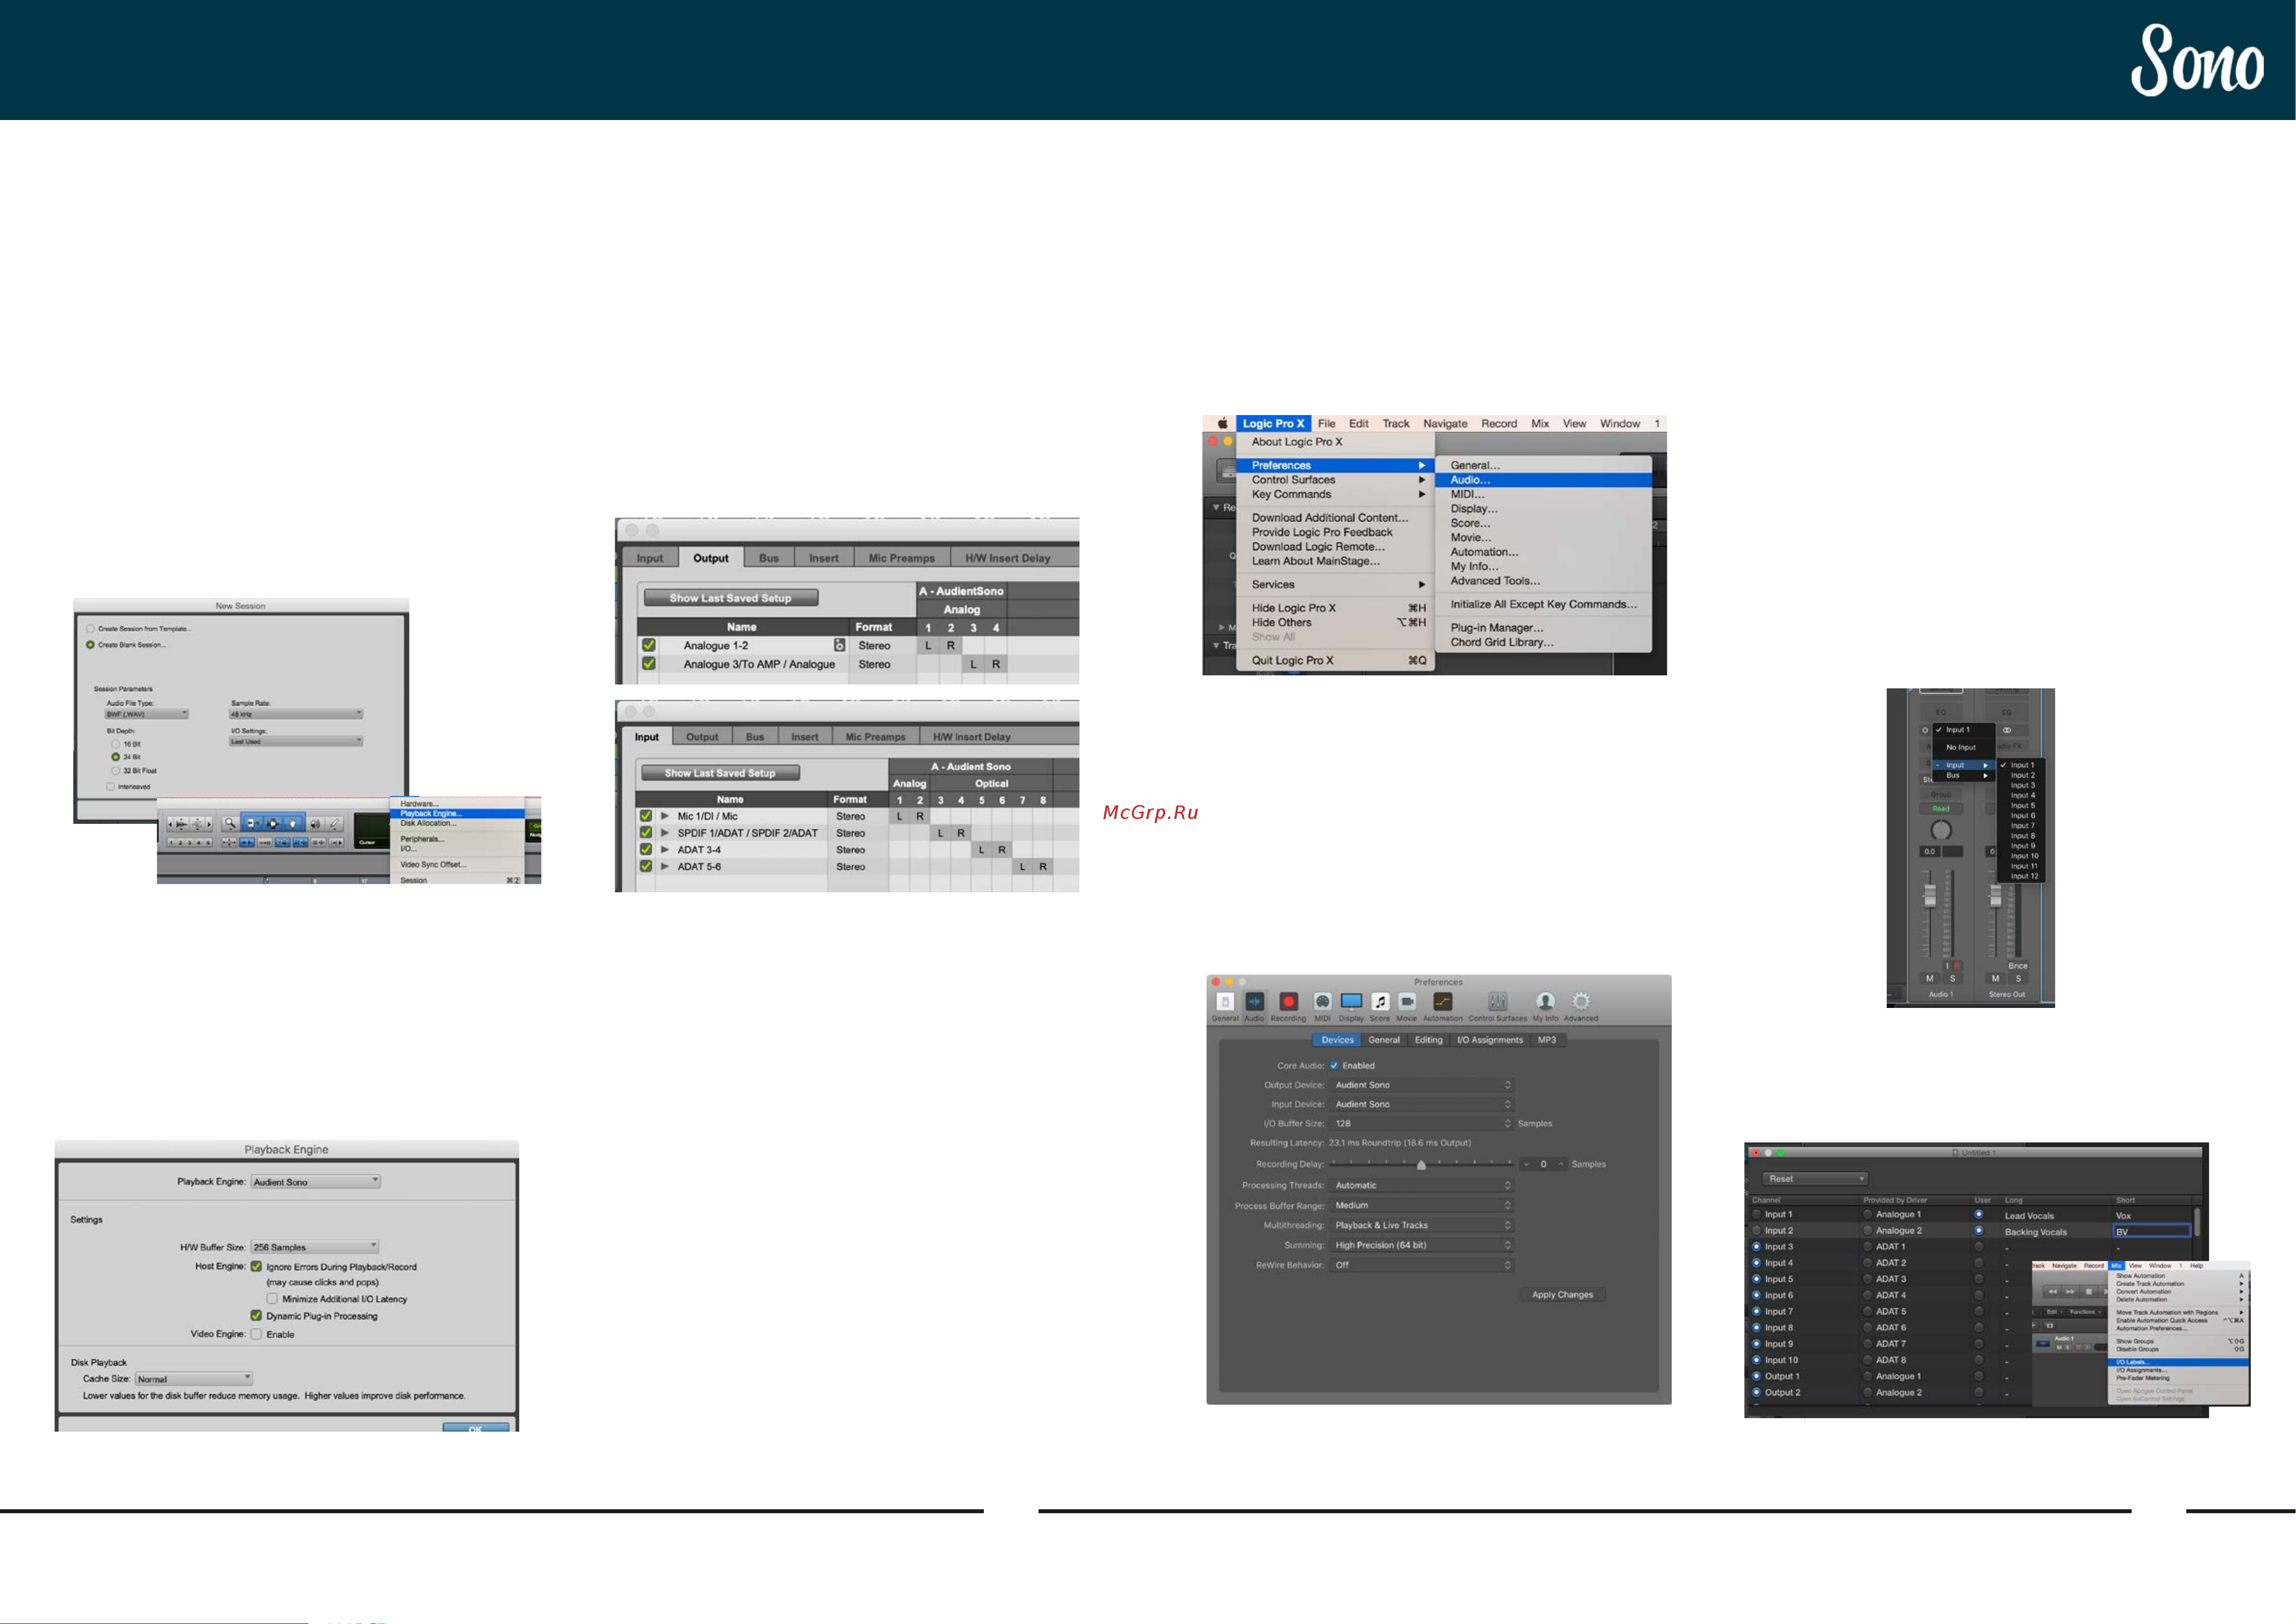Switch to the Editing tab in Audio preferences
Screen dimensions: 2296x1624
click(1428, 1040)
